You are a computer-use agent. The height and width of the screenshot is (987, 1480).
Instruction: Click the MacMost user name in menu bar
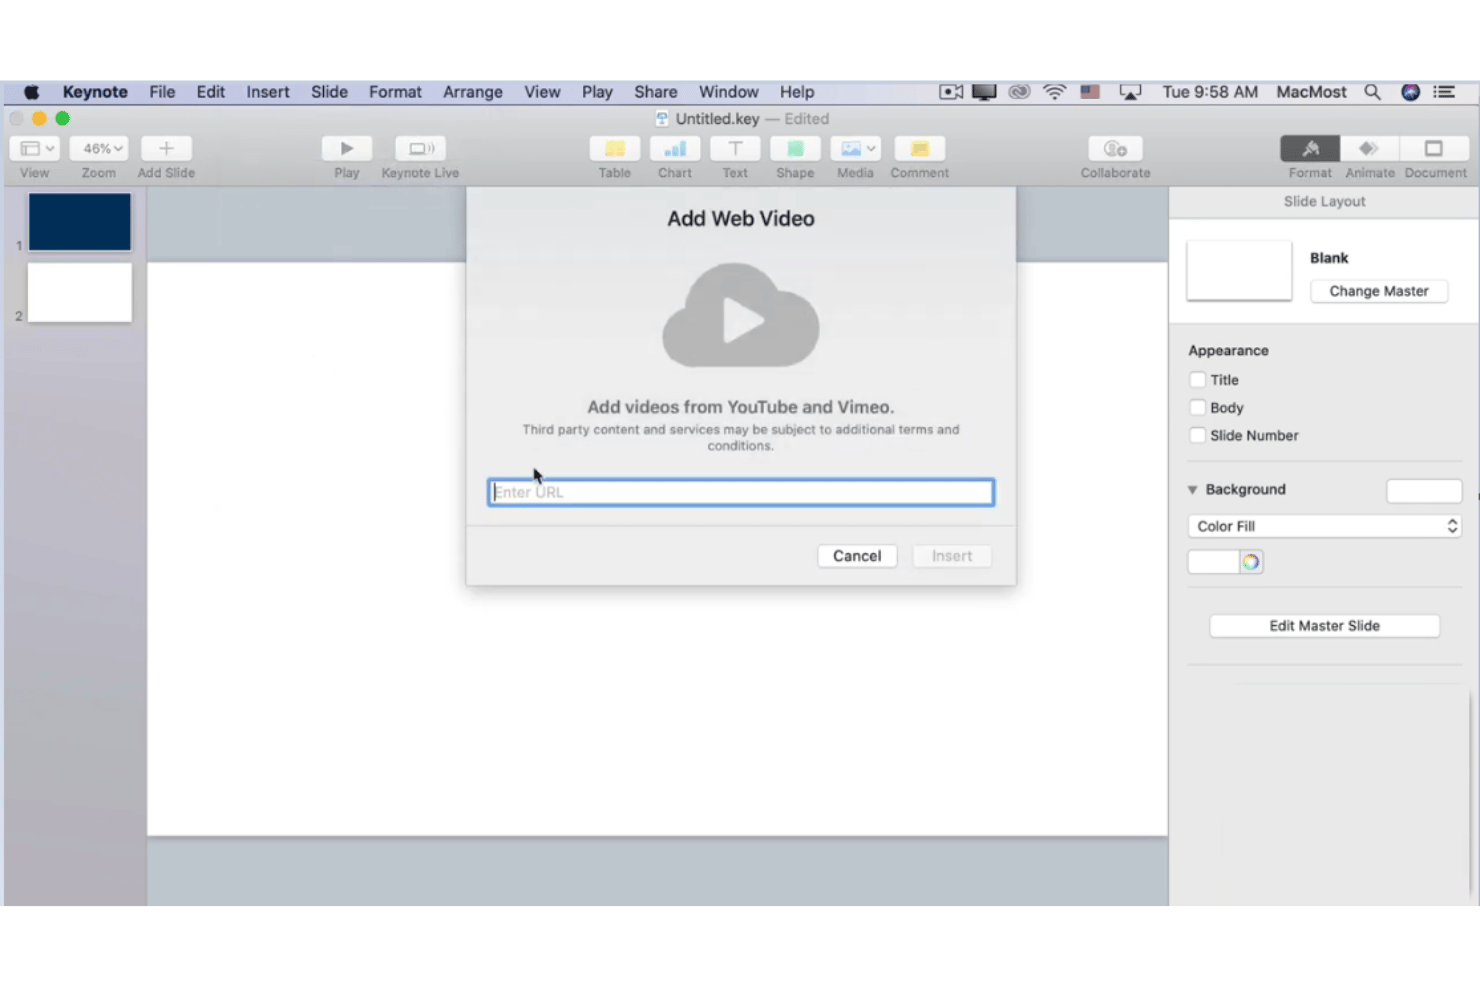(x=1311, y=92)
